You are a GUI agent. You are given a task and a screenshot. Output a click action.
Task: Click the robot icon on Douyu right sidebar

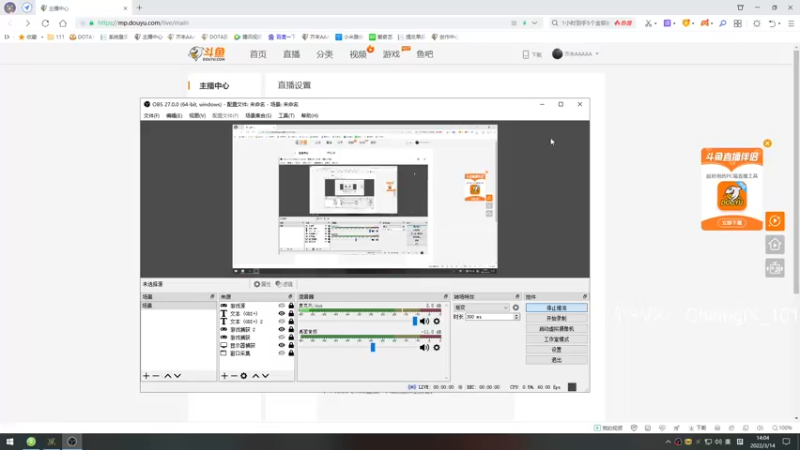(x=774, y=268)
